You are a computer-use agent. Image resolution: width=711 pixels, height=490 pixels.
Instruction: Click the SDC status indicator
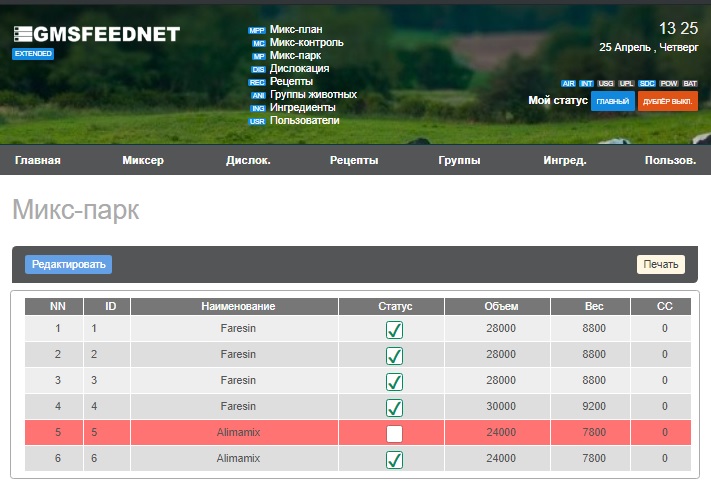click(647, 83)
